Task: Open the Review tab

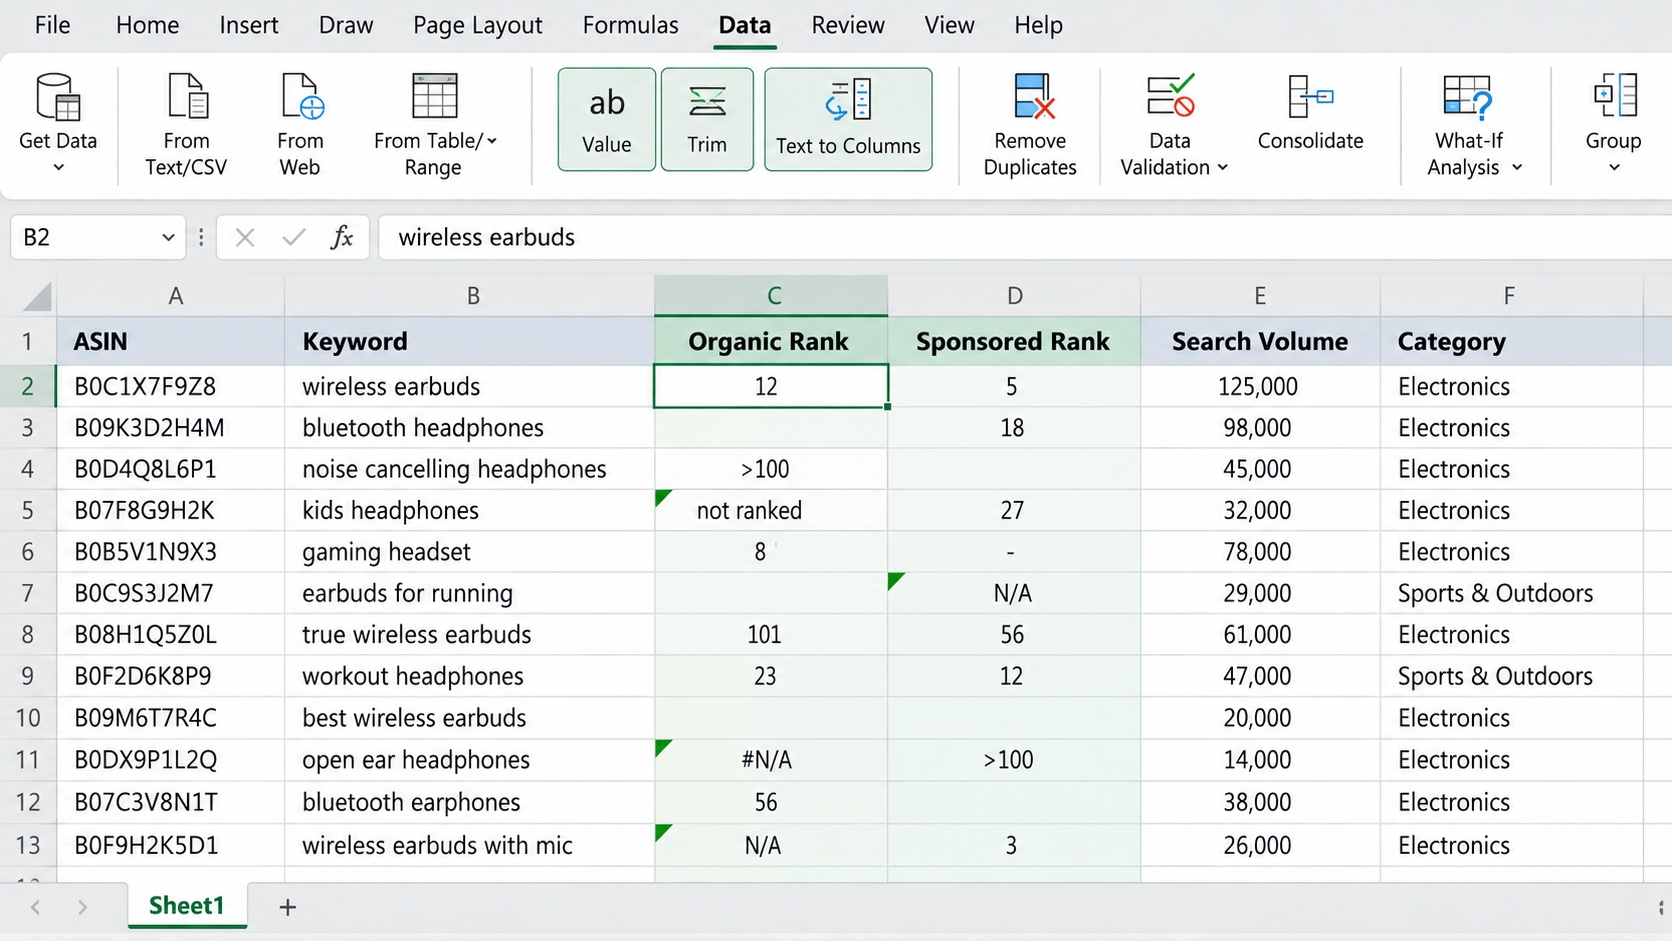Action: 848,25
